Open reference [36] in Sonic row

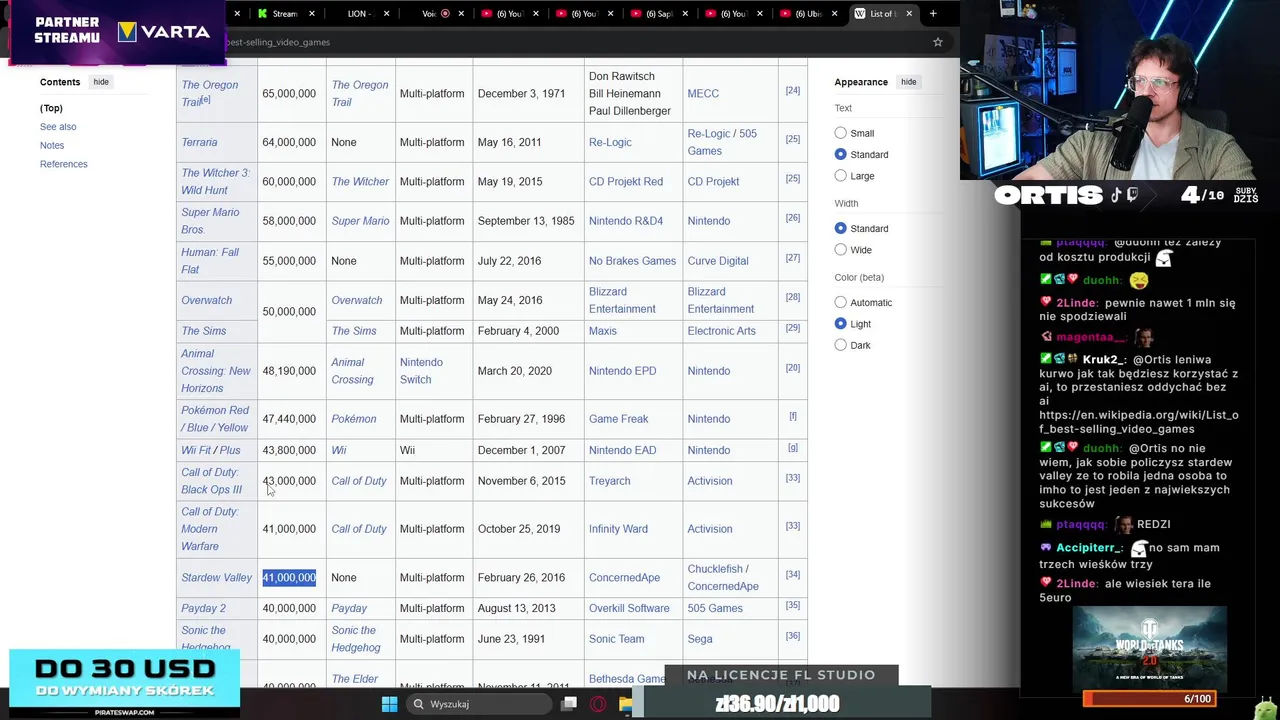793,636
